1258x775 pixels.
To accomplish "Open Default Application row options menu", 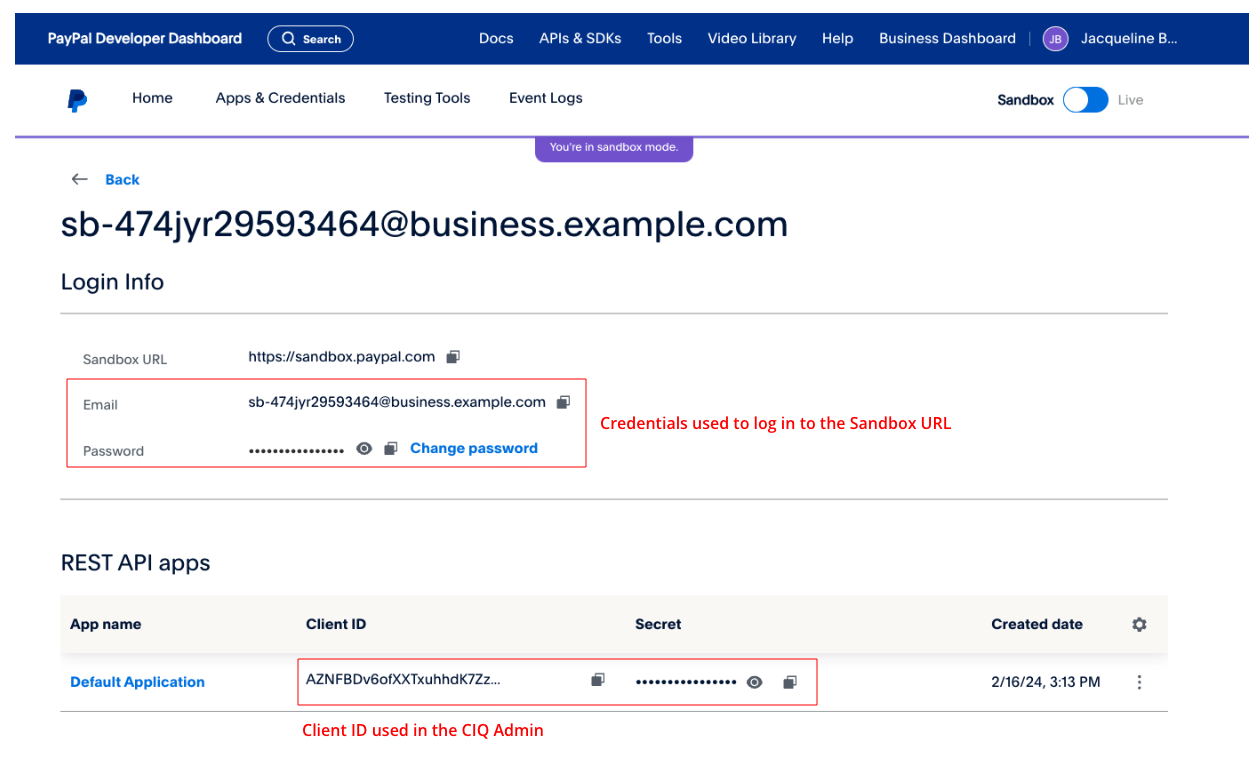I will pos(1139,682).
